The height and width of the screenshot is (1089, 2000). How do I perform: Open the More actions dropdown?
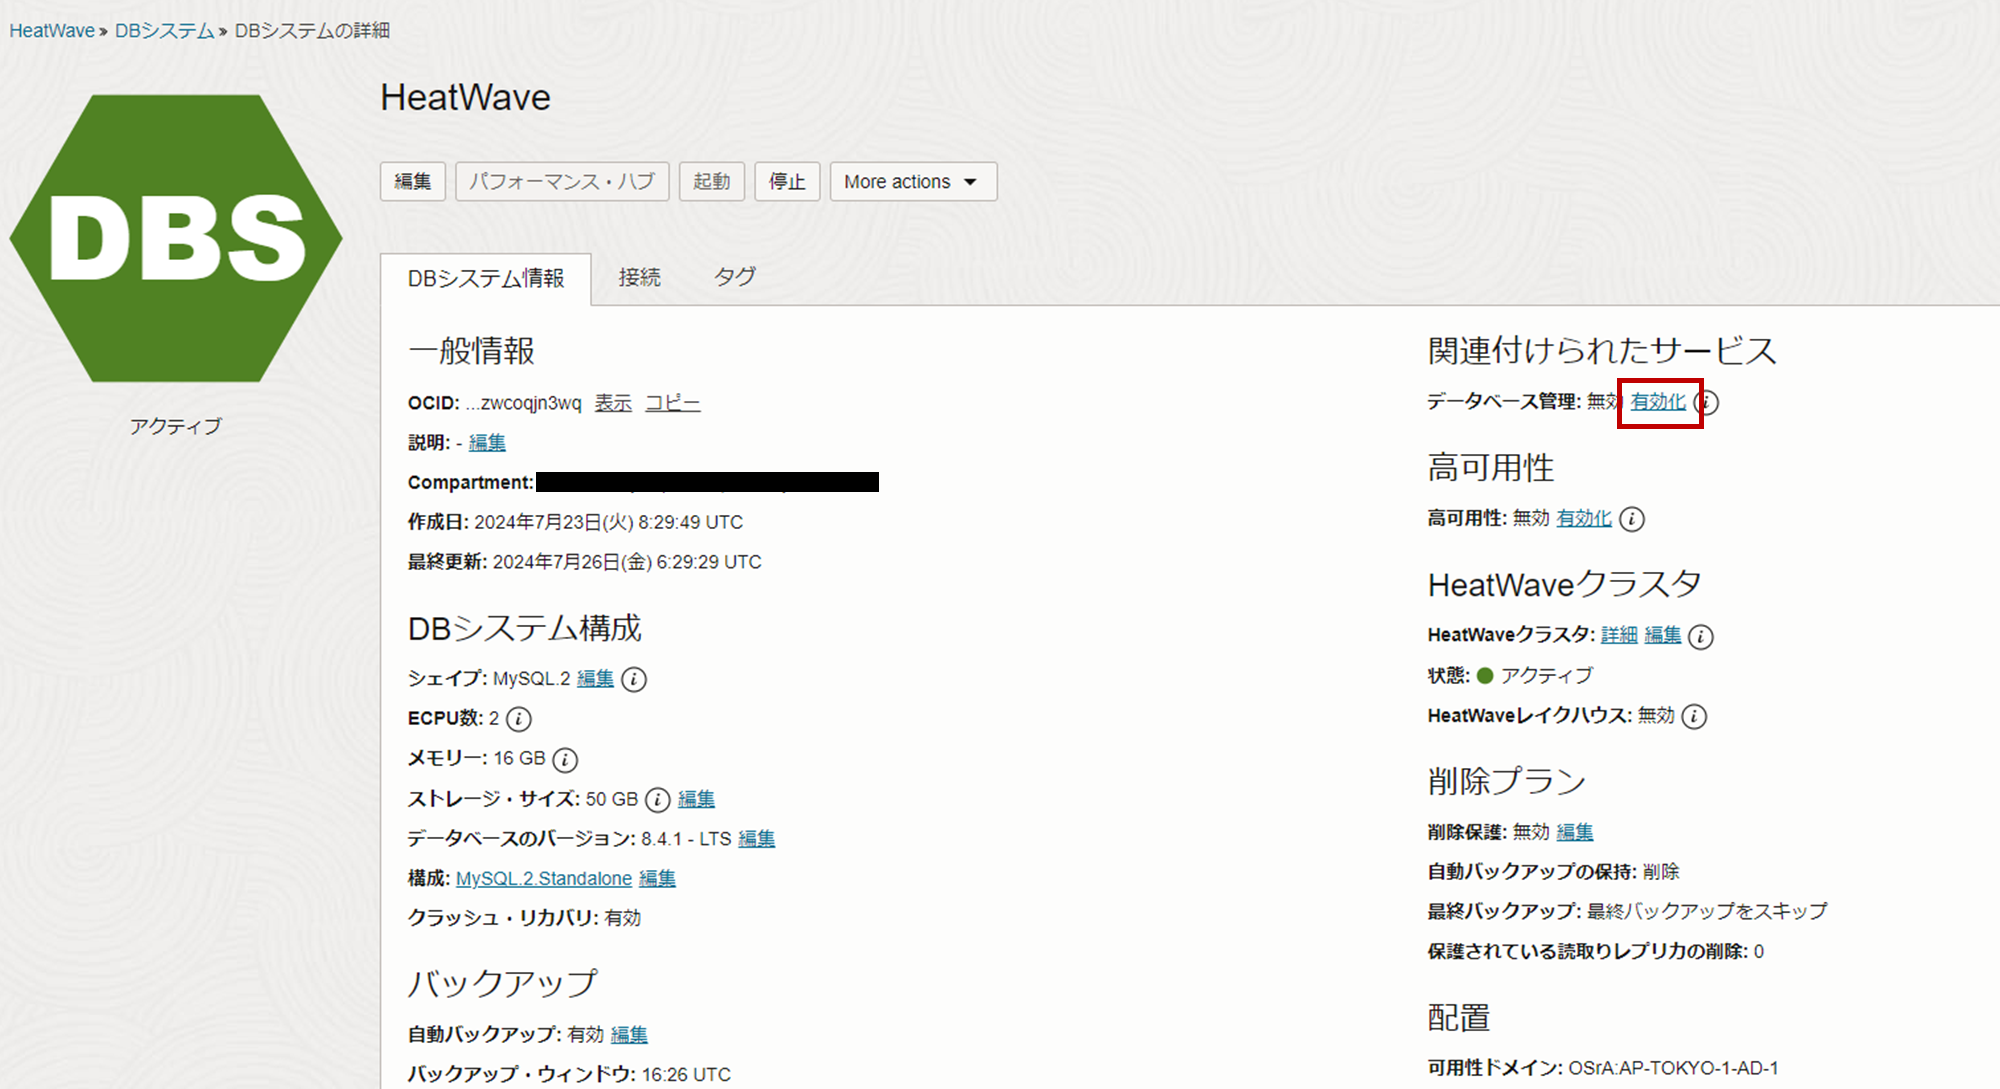click(913, 182)
